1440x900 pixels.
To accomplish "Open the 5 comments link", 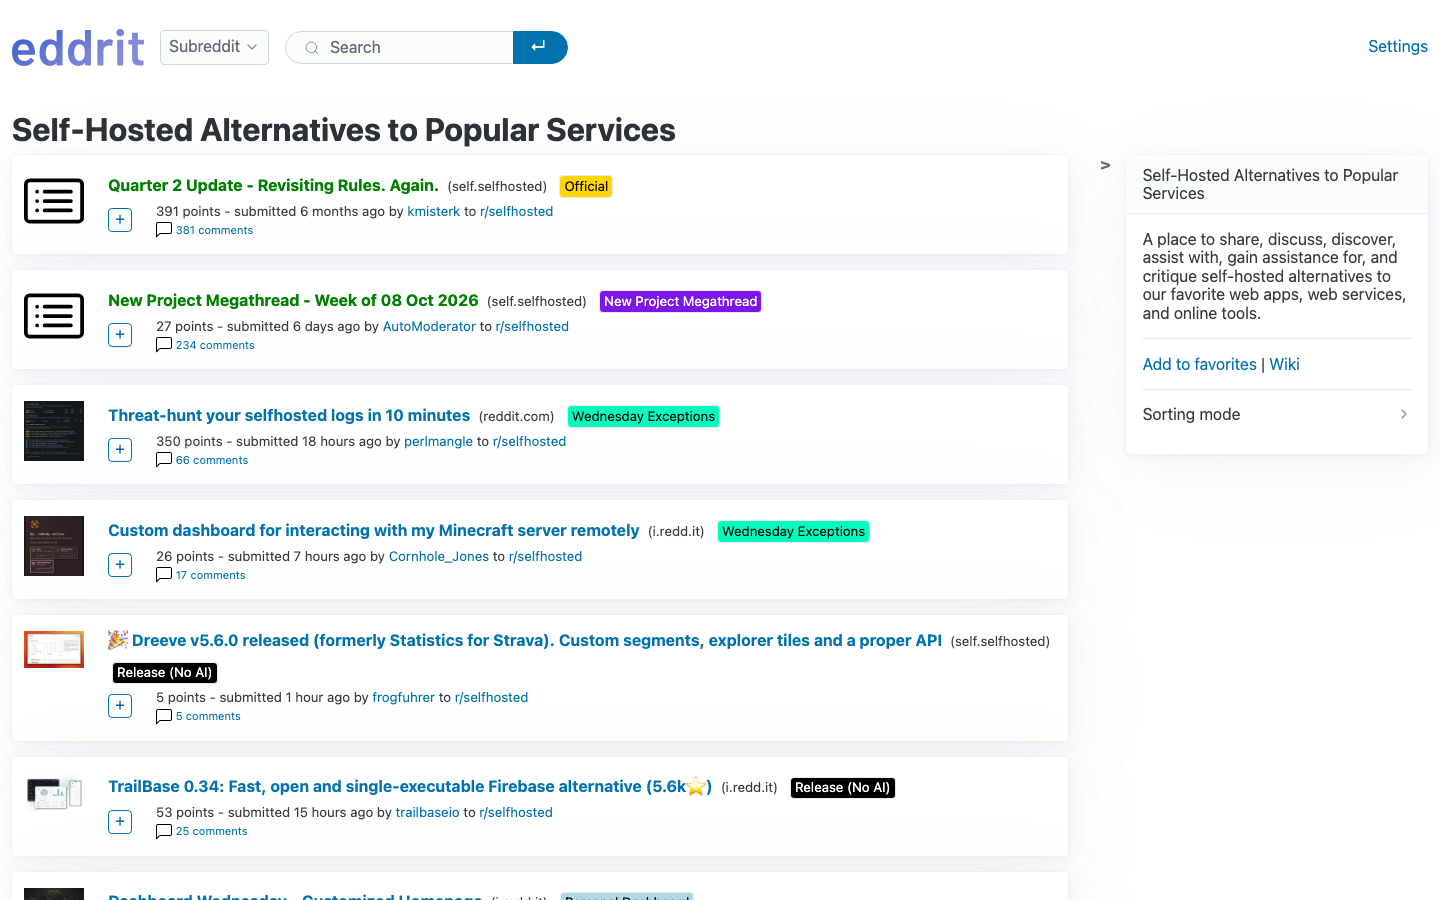I will click(208, 716).
